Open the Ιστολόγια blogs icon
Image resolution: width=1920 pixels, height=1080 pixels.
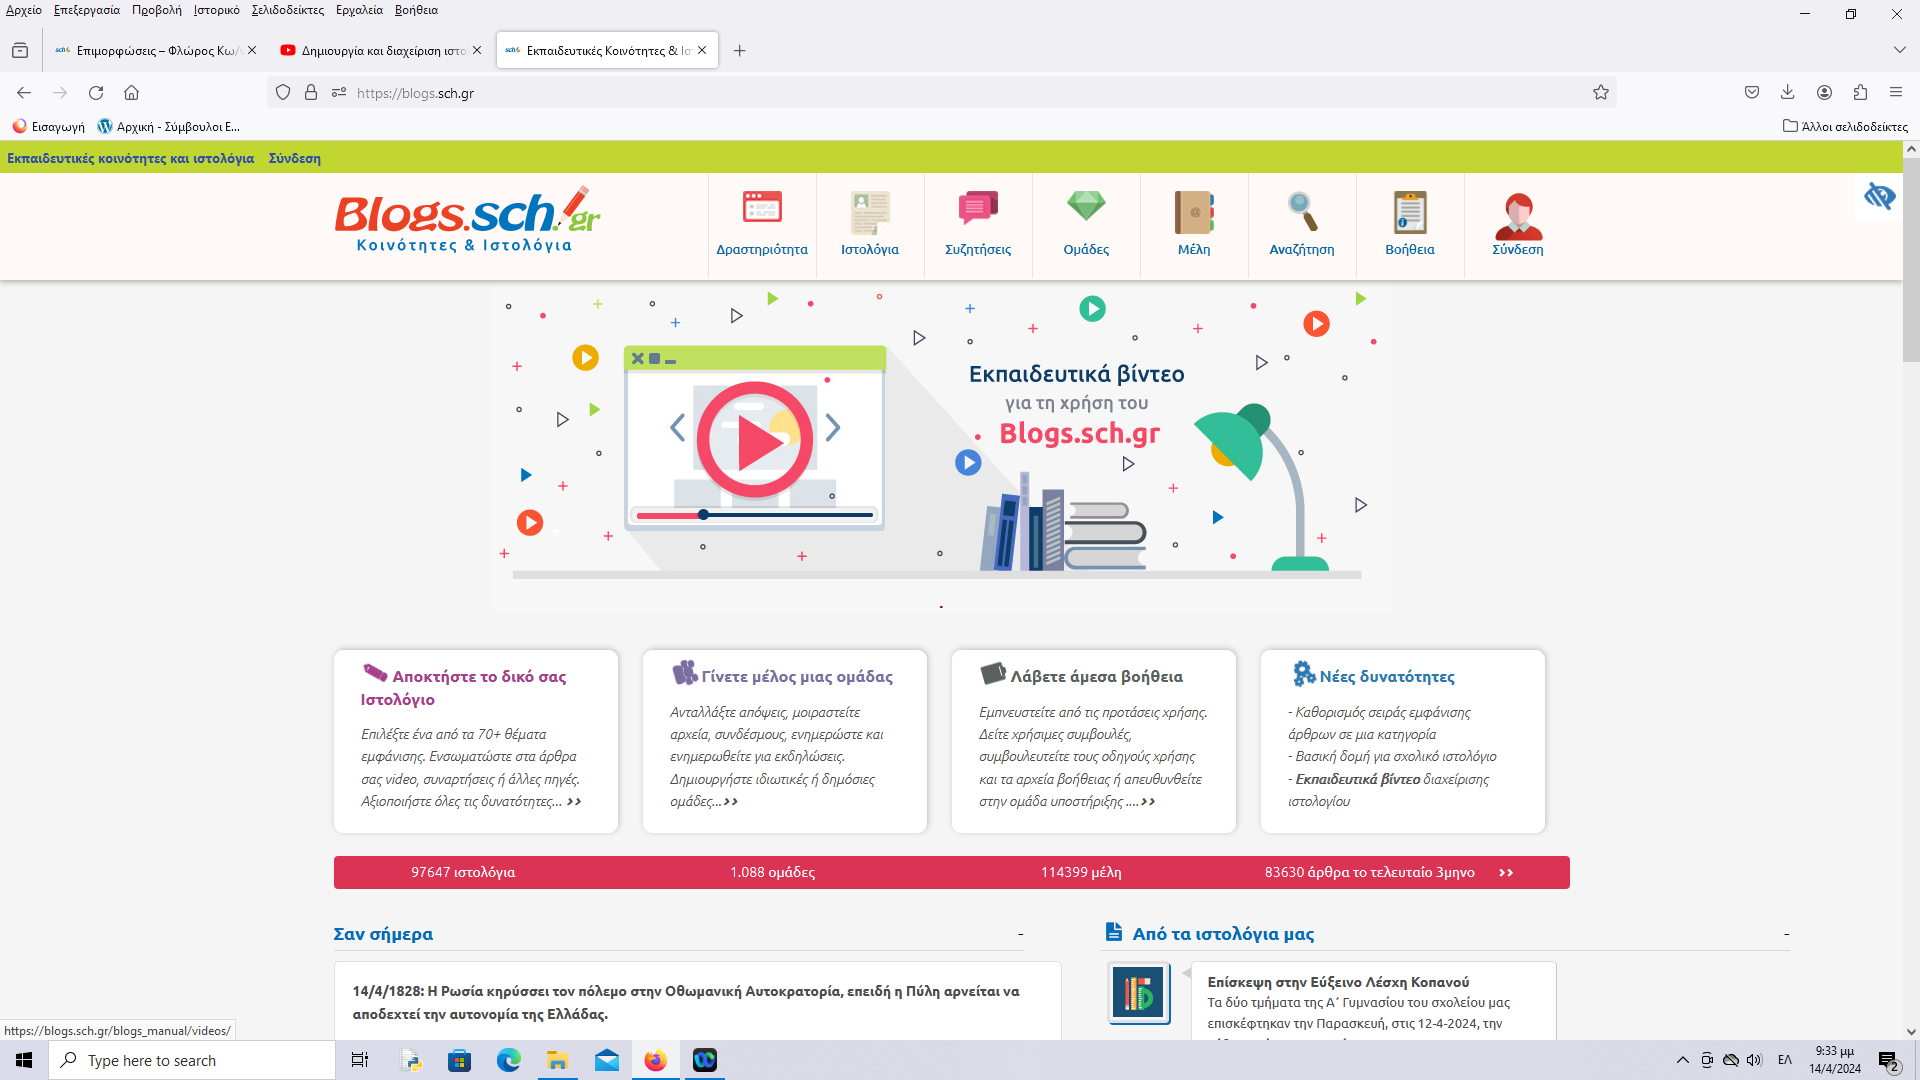pyautogui.click(x=869, y=211)
